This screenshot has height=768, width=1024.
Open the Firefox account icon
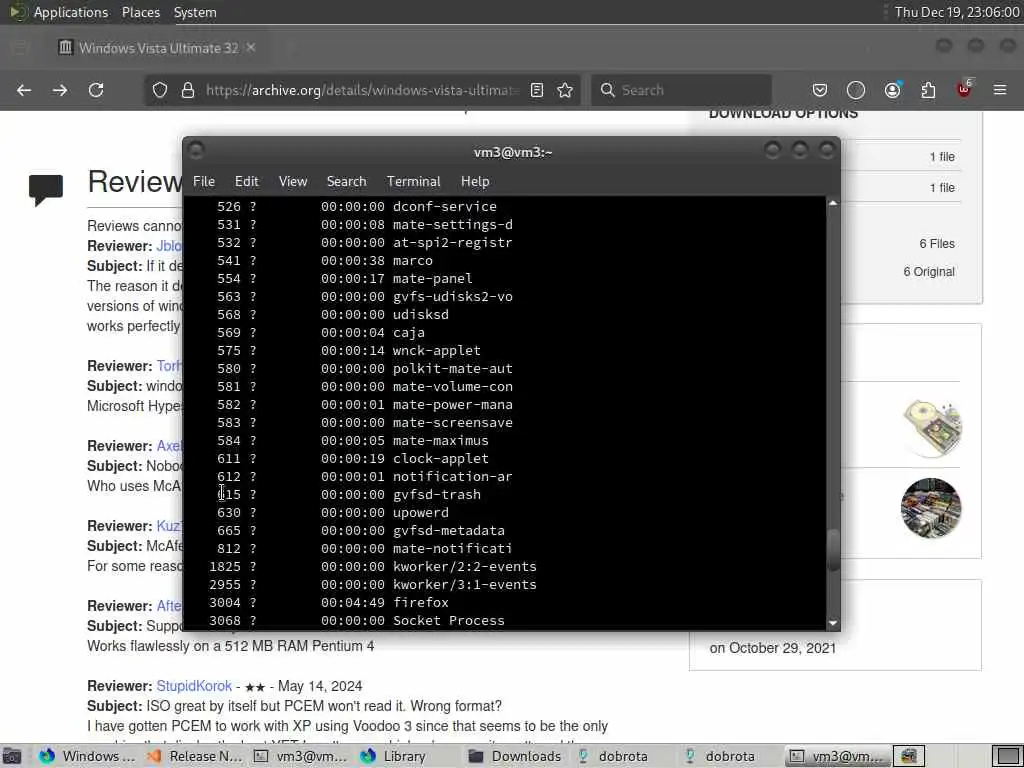[x=892, y=90]
